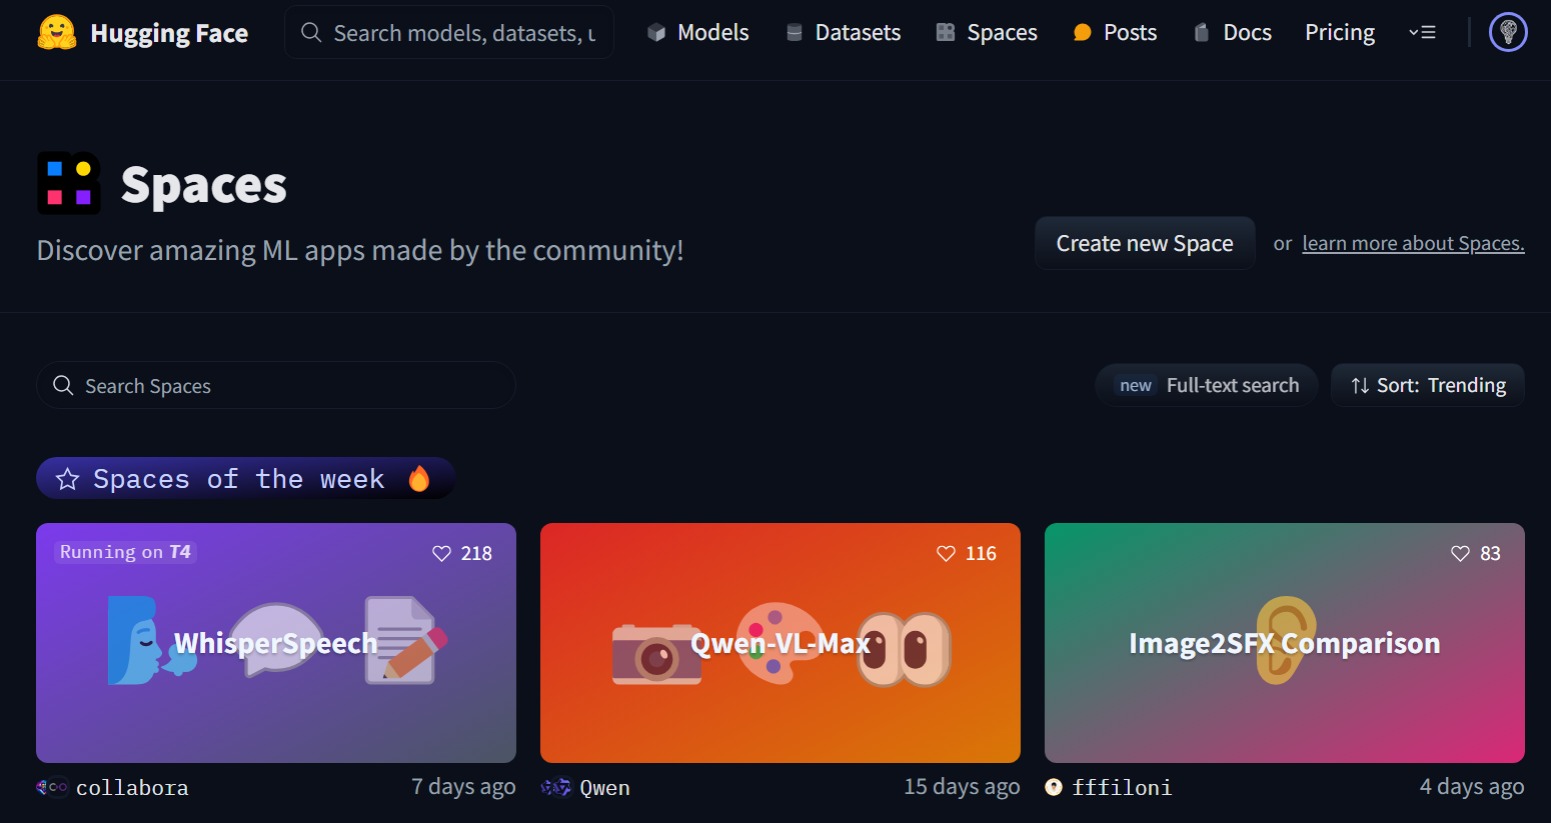Screen dimensions: 1551x823
Task: Click the fffiloni avatar icon
Action: point(1054,787)
